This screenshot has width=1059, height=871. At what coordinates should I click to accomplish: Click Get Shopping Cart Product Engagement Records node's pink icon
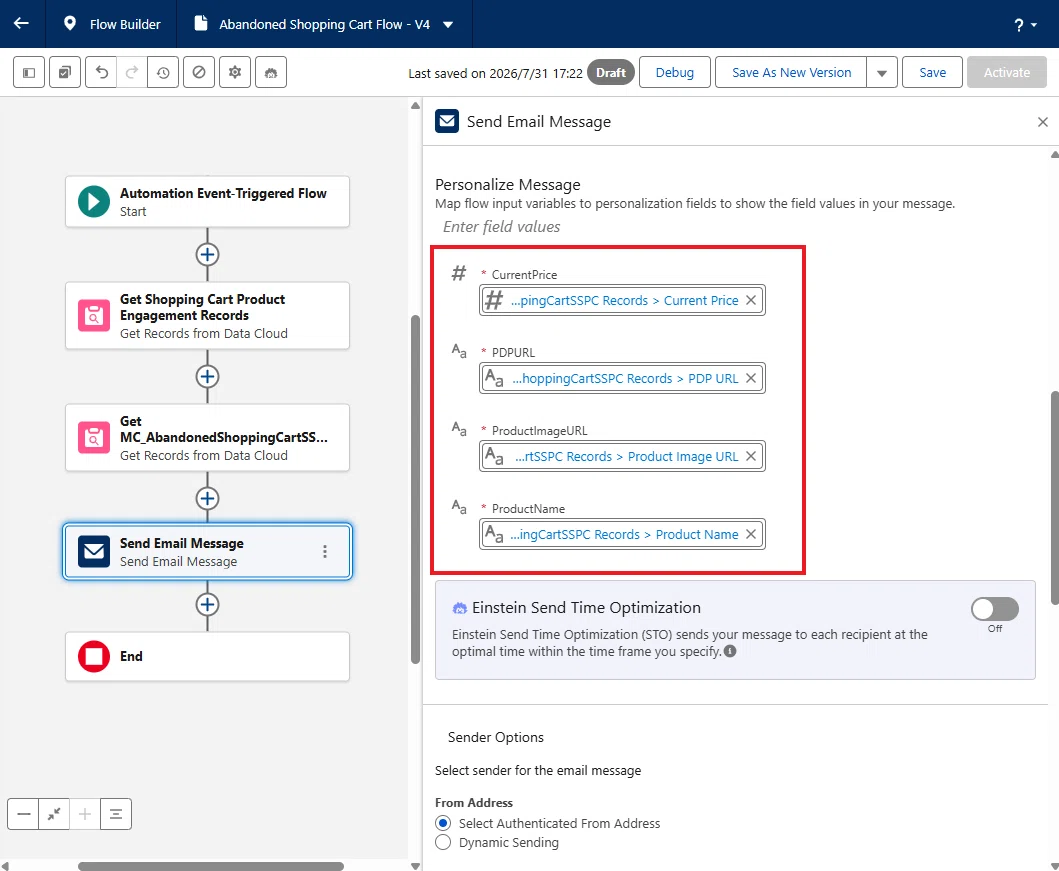(94, 316)
